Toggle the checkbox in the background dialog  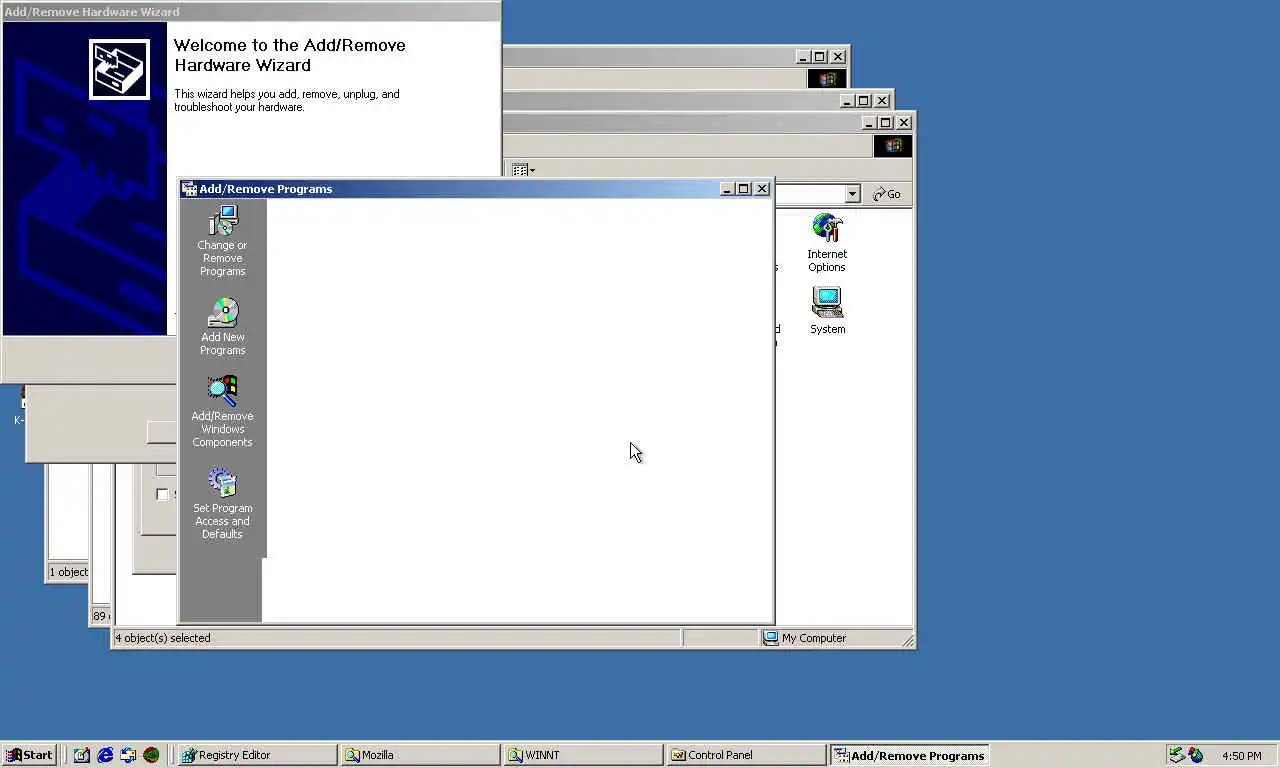pyautogui.click(x=162, y=494)
